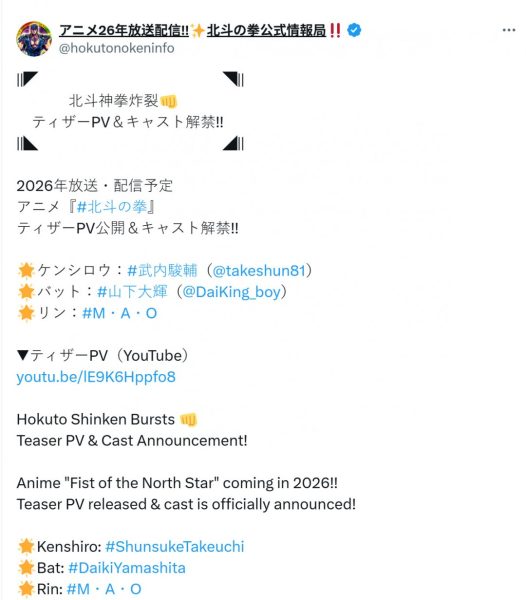Open the youtu.be/lE9K6Hppfo8 teaser link
Viewport: 526px width, 600px height.
click(x=96, y=377)
